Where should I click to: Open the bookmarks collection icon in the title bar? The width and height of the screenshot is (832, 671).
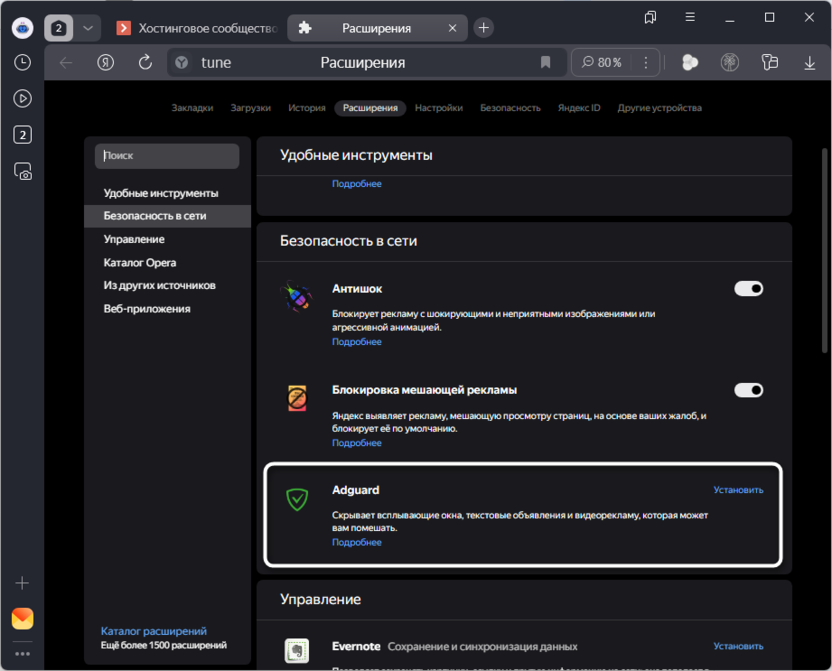tap(650, 18)
